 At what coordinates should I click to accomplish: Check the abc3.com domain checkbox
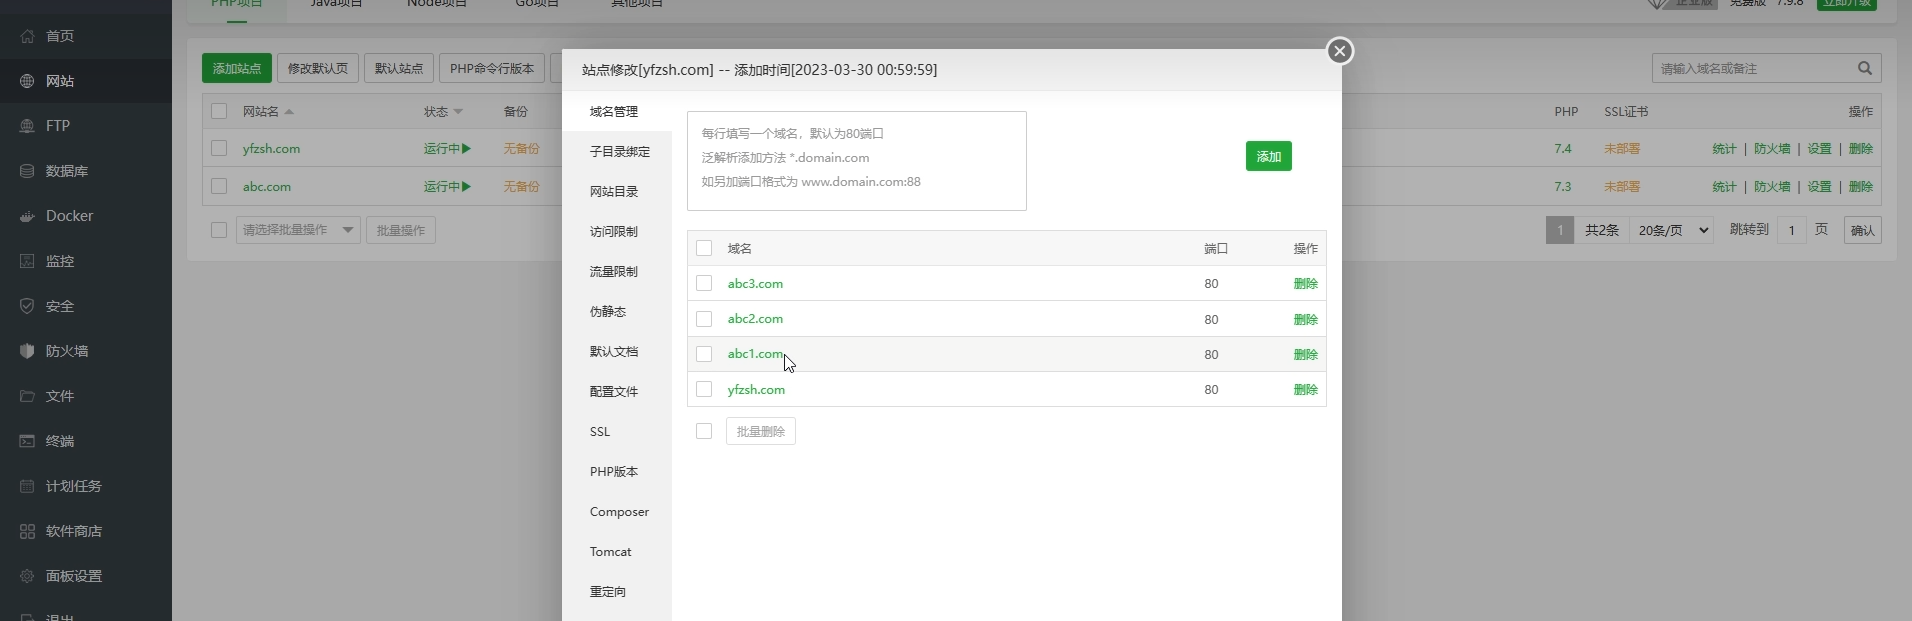[x=704, y=283]
